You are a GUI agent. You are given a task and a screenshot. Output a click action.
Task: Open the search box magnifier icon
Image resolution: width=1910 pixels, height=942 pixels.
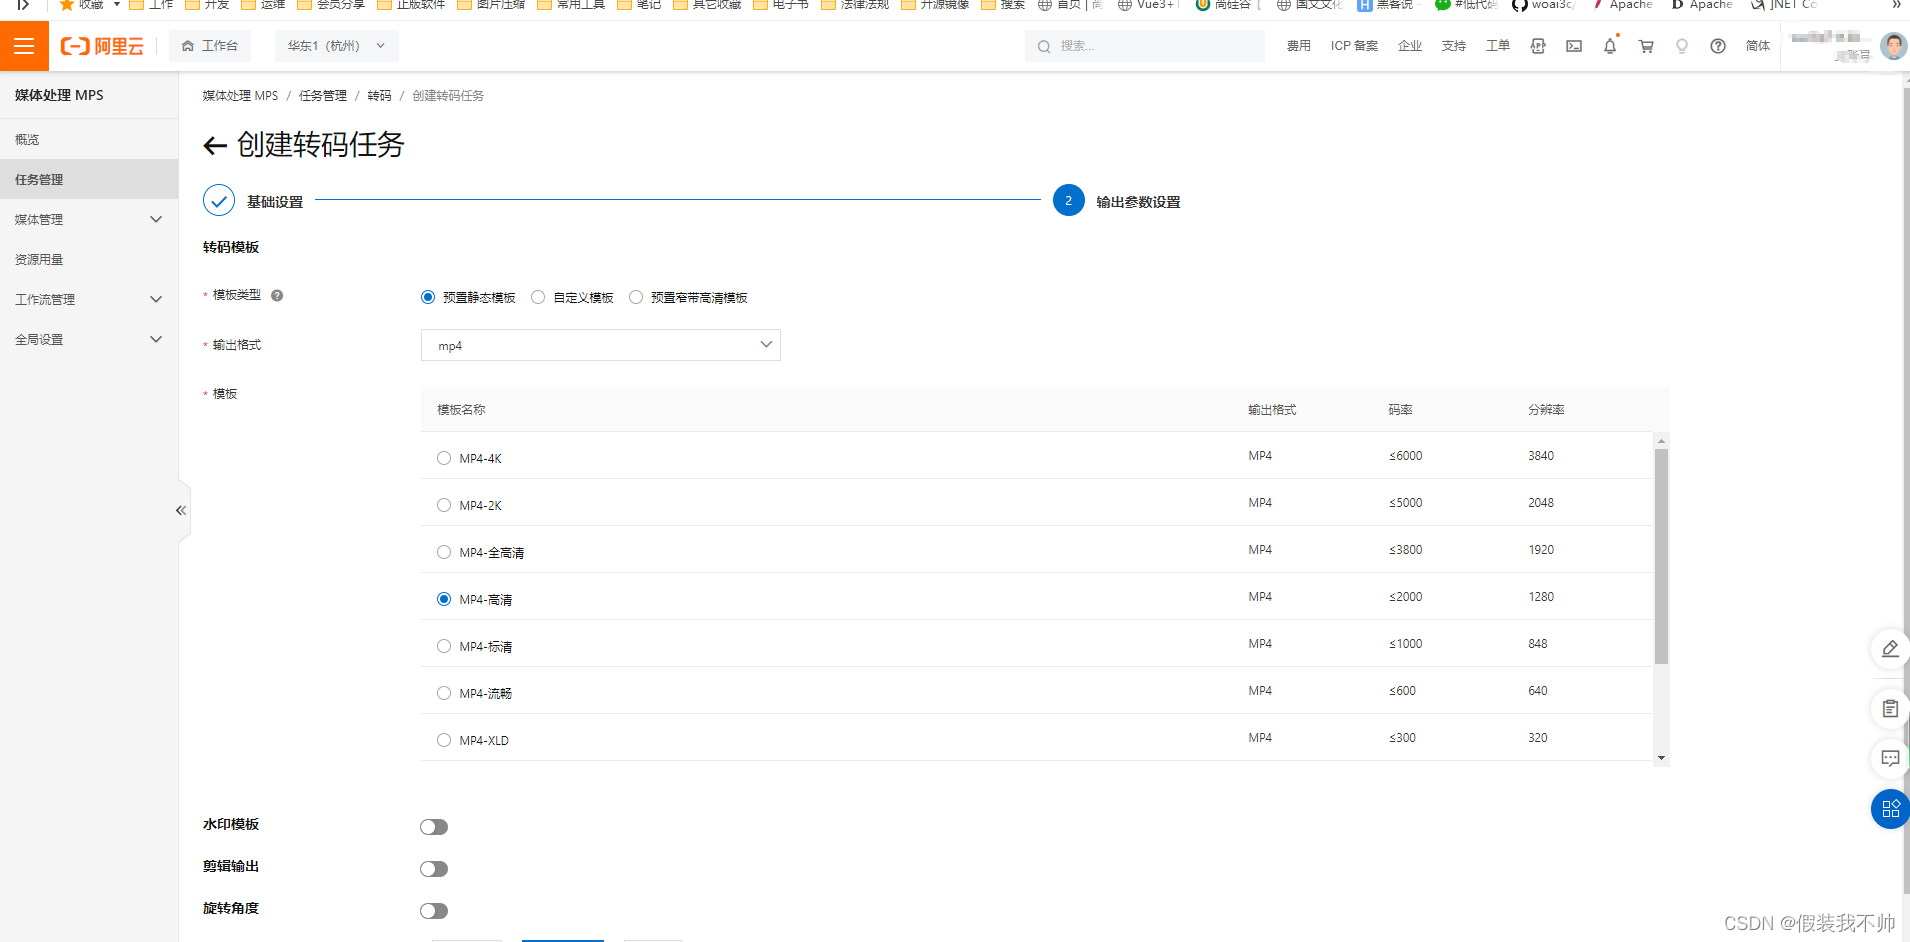[x=1043, y=46]
